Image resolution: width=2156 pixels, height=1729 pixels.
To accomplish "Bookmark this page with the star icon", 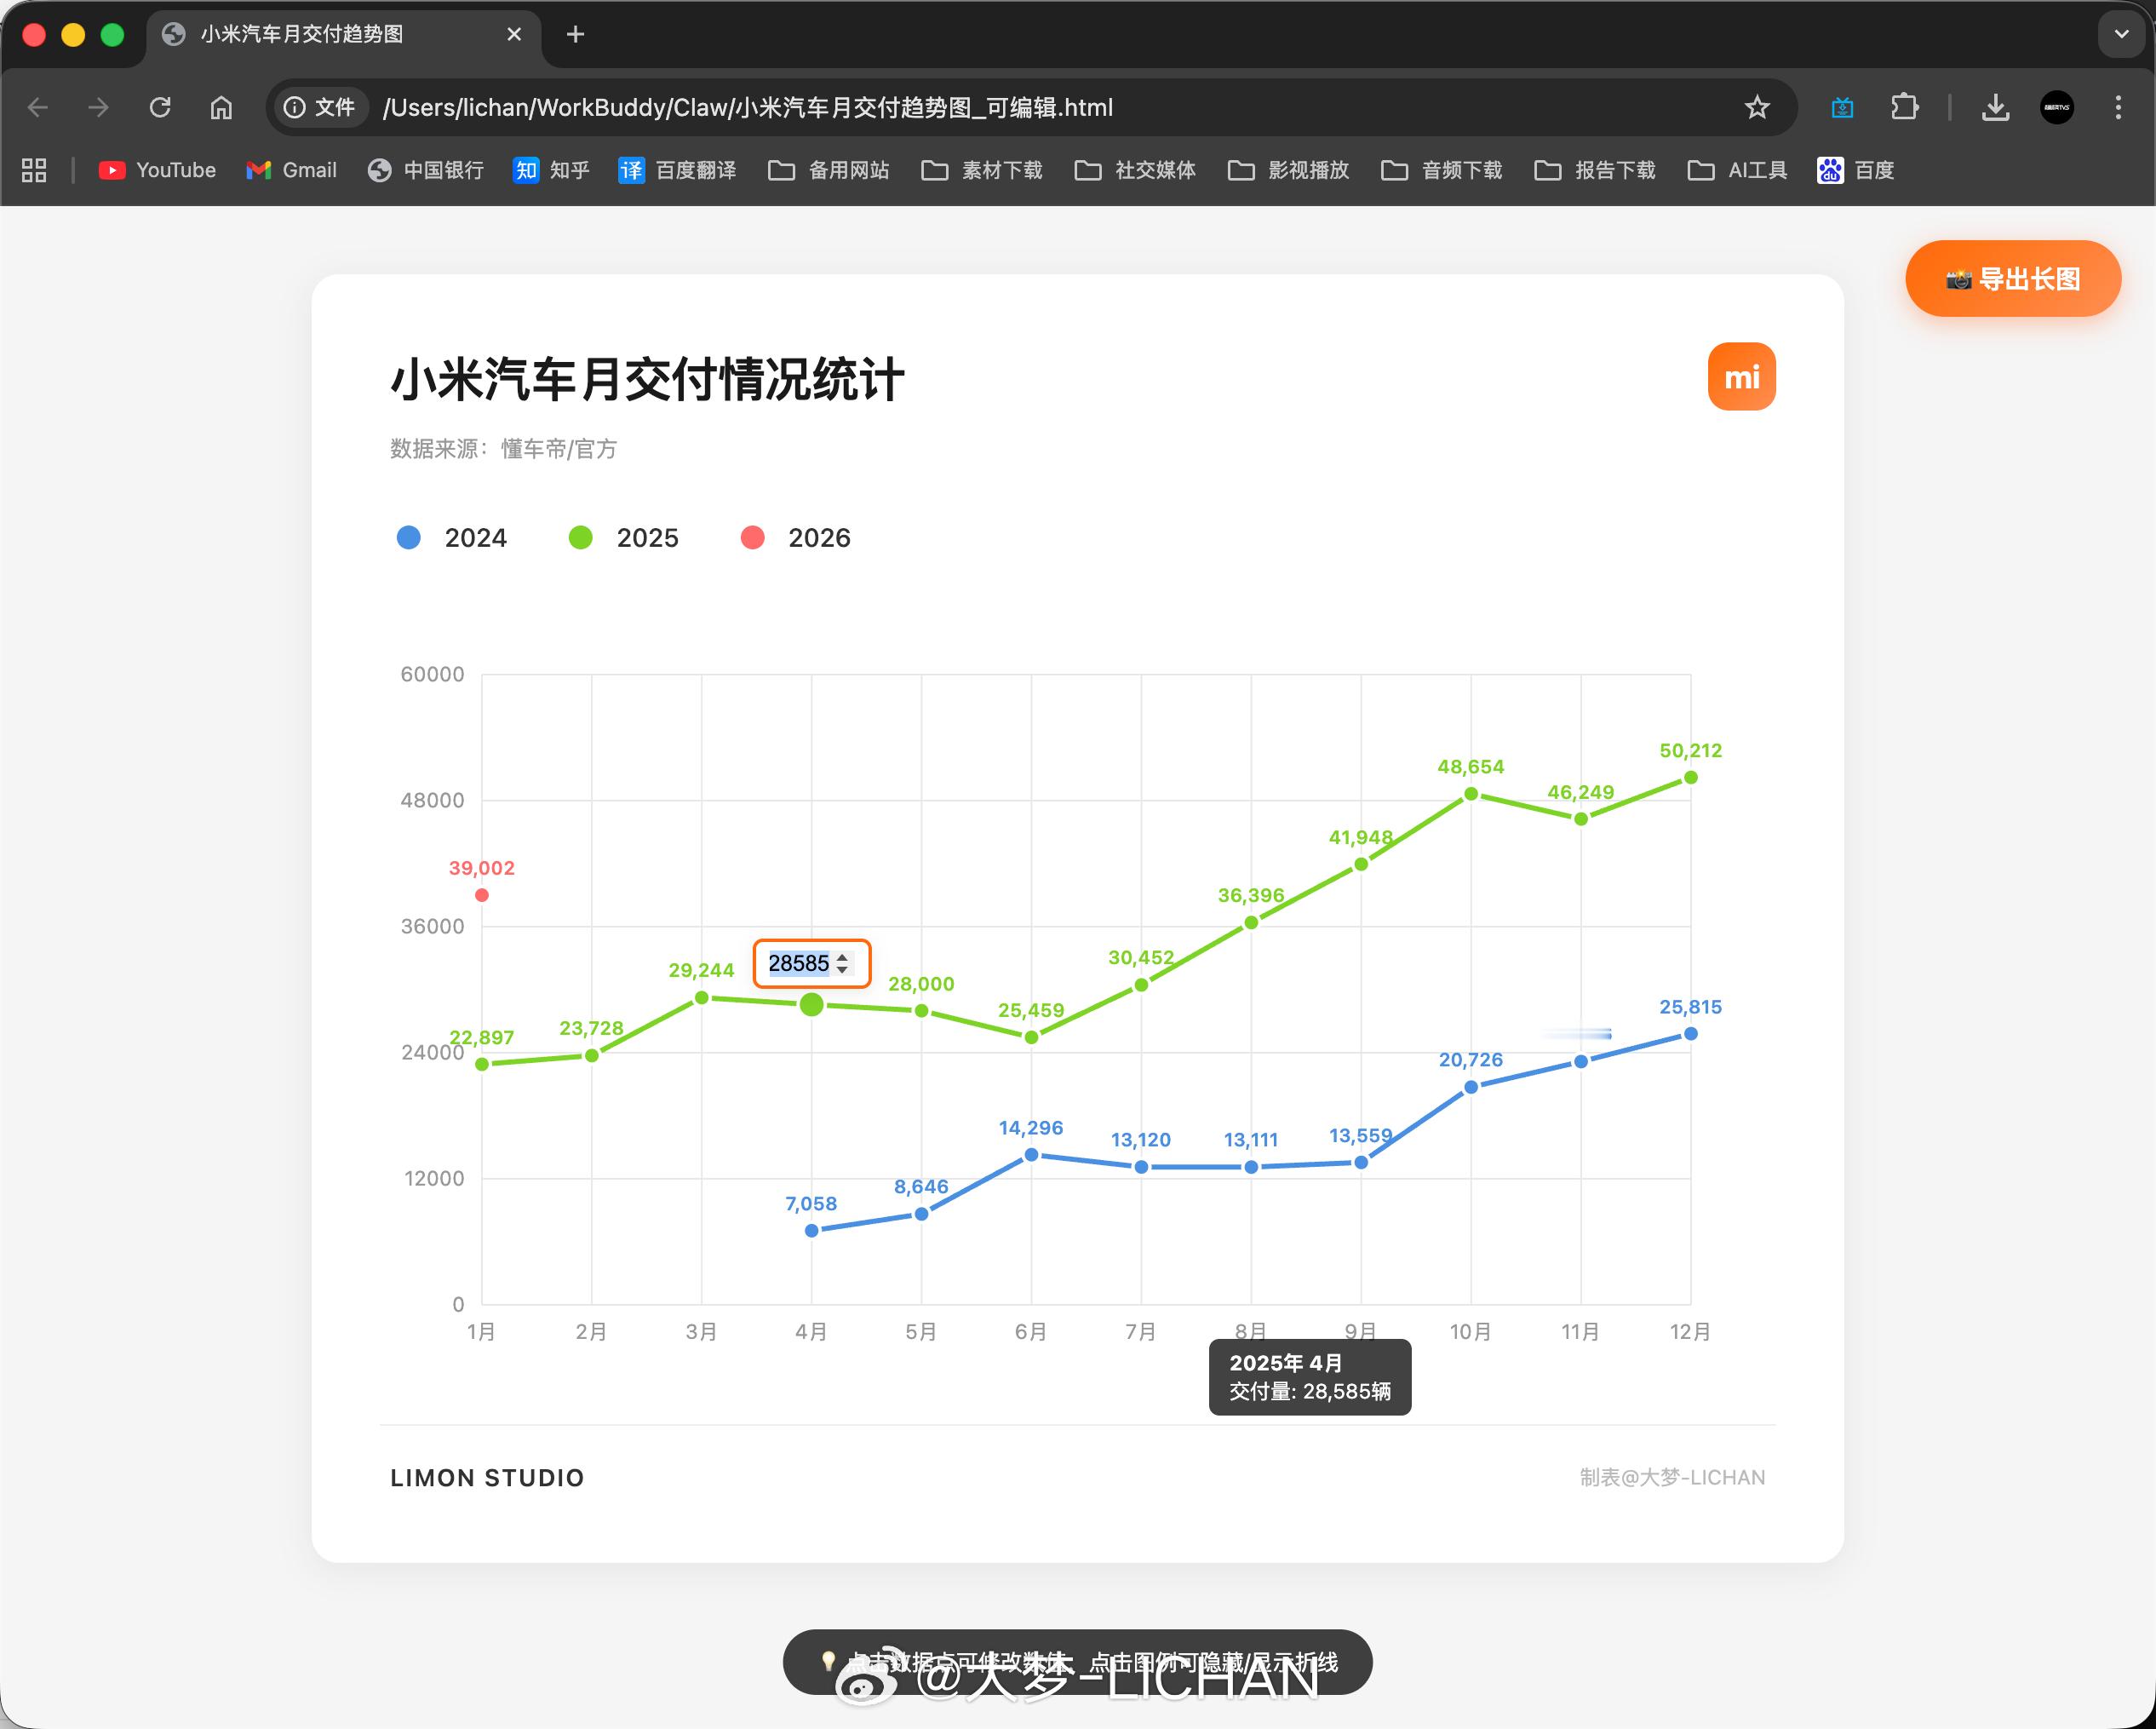I will 1756,107.
